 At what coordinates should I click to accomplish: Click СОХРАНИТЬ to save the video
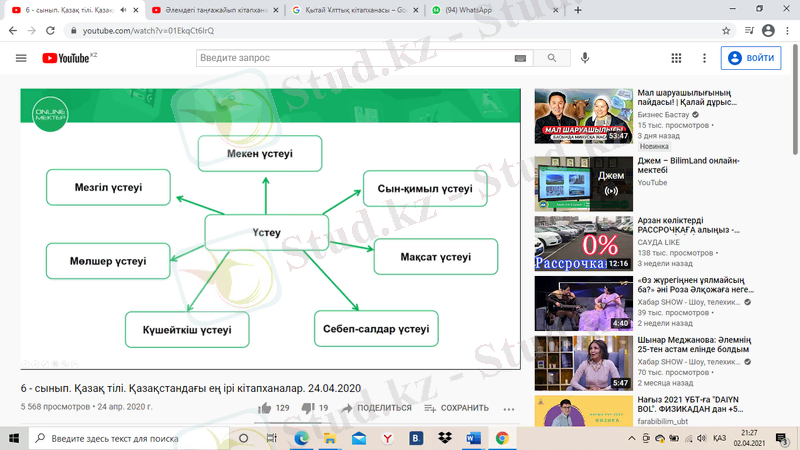point(456,408)
